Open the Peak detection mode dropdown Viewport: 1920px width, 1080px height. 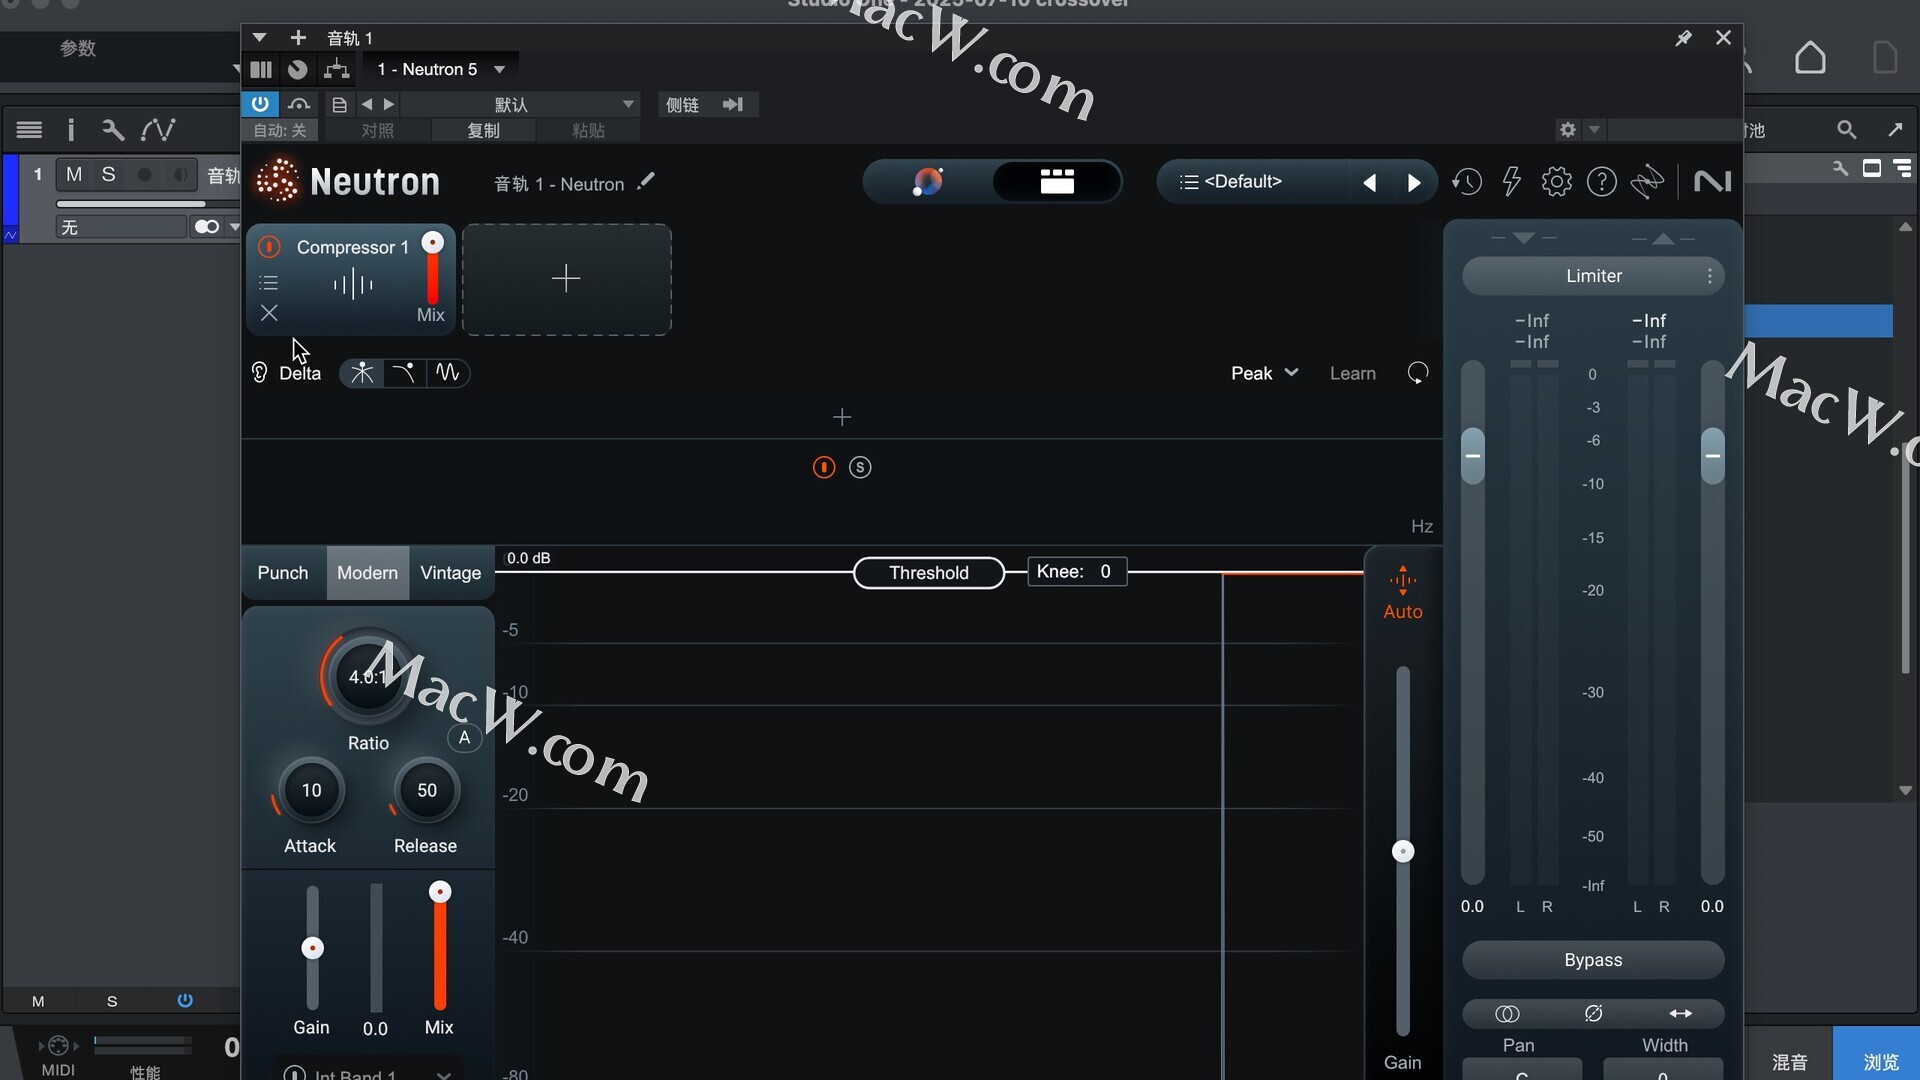[1264, 373]
